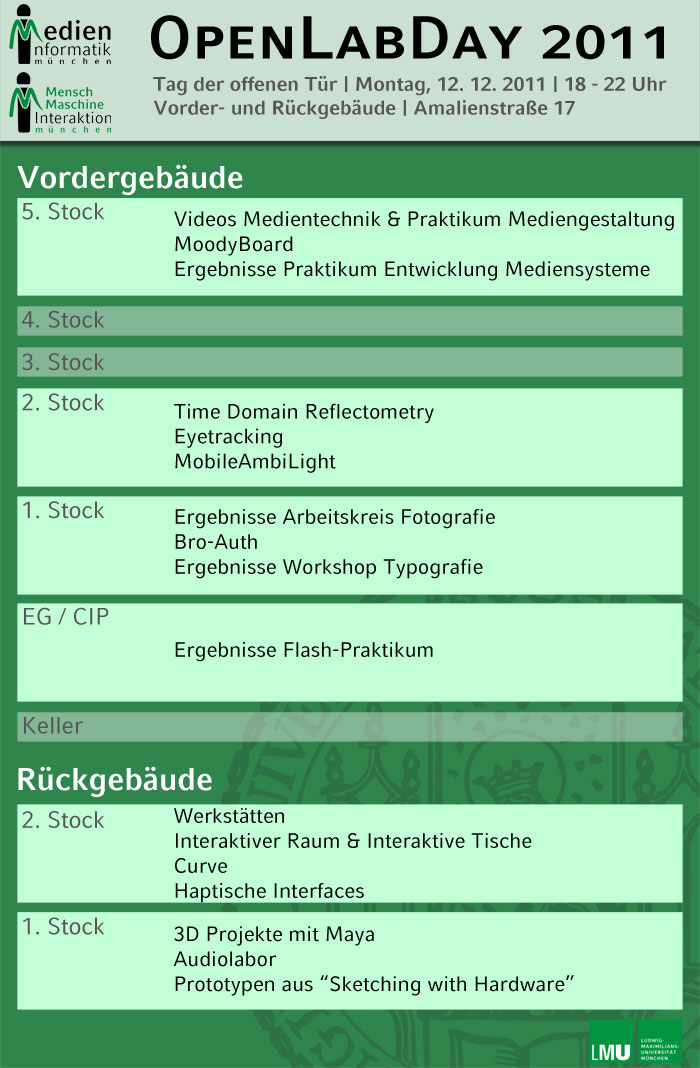Select the Rückgebäude section heading
Viewport: 700px width, 1068px height.
(x=114, y=781)
